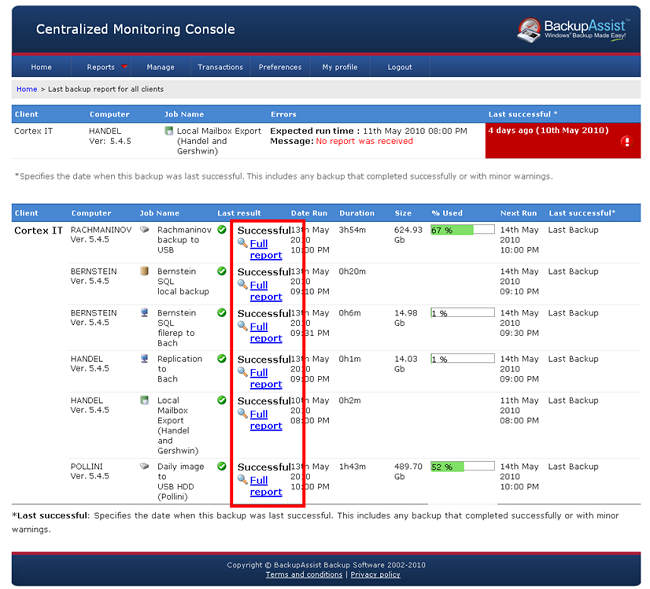Click the 'No report was received' message
Screen dimensions: 650x589
[x=364, y=141]
